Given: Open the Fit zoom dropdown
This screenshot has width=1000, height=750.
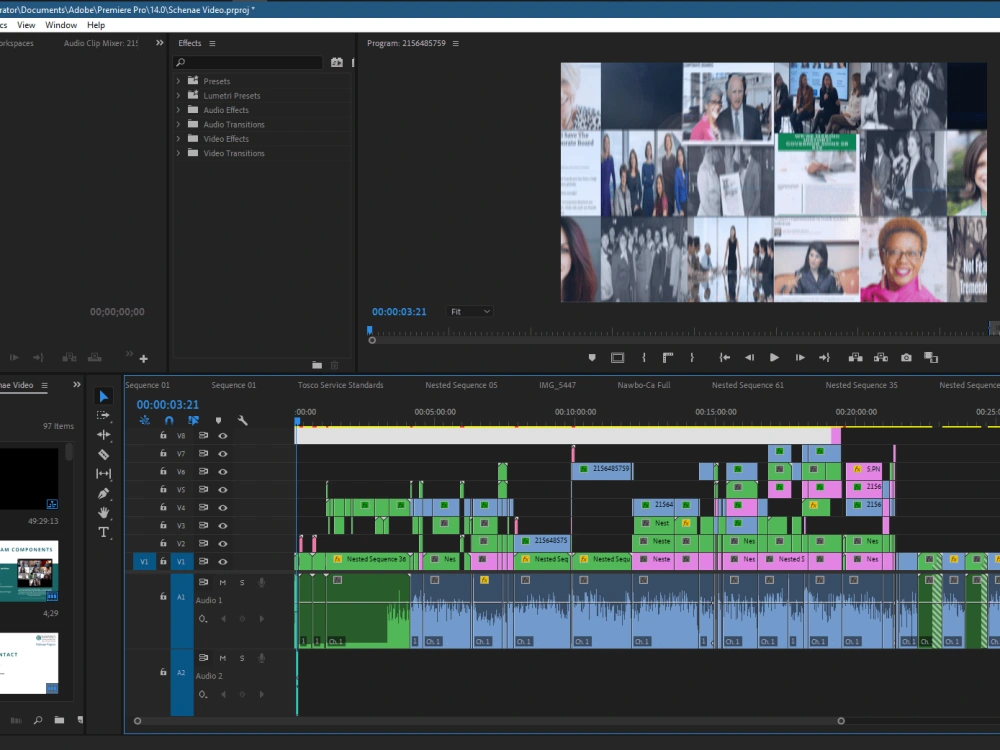Looking at the screenshot, I should pyautogui.click(x=469, y=311).
